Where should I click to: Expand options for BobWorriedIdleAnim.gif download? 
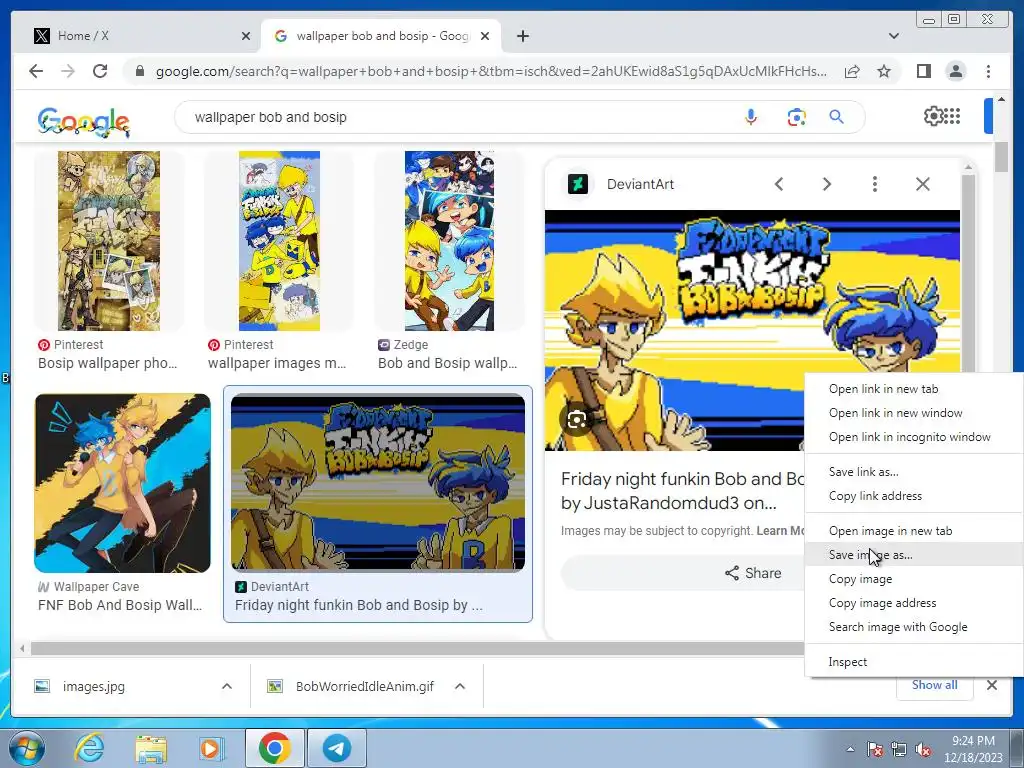pos(460,686)
